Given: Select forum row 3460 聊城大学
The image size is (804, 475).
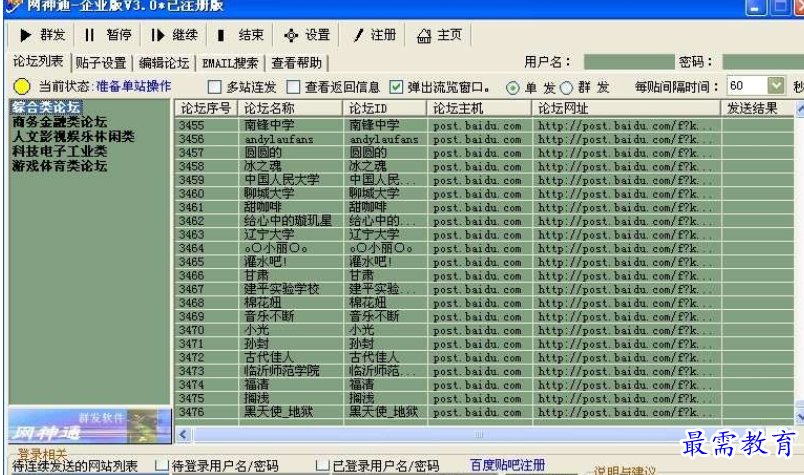Looking at the screenshot, I should tap(484, 193).
